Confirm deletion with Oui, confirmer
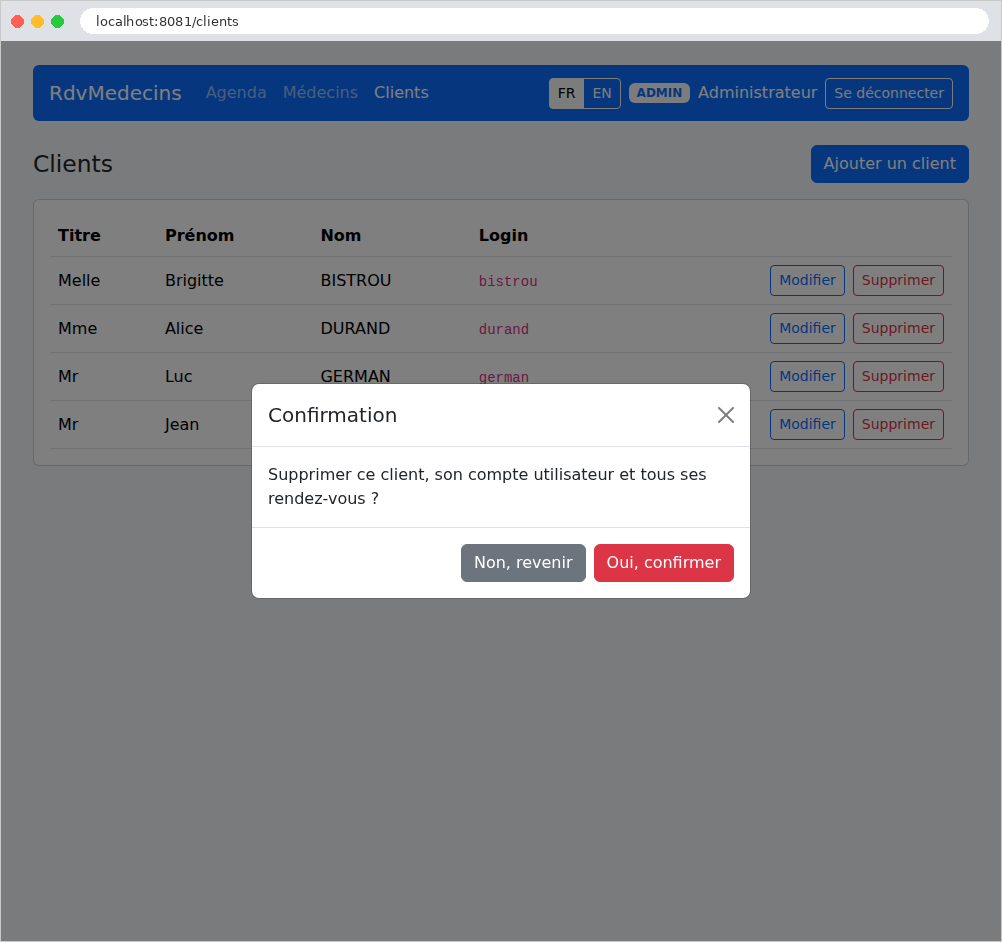Image resolution: width=1002 pixels, height=942 pixels. tap(663, 563)
